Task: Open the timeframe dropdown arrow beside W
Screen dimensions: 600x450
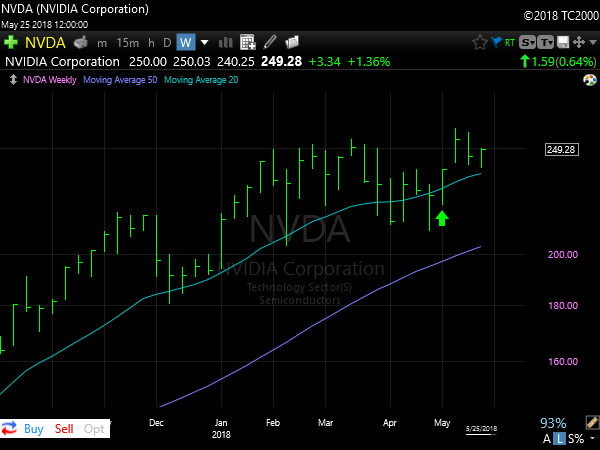Action: tap(205, 42)
